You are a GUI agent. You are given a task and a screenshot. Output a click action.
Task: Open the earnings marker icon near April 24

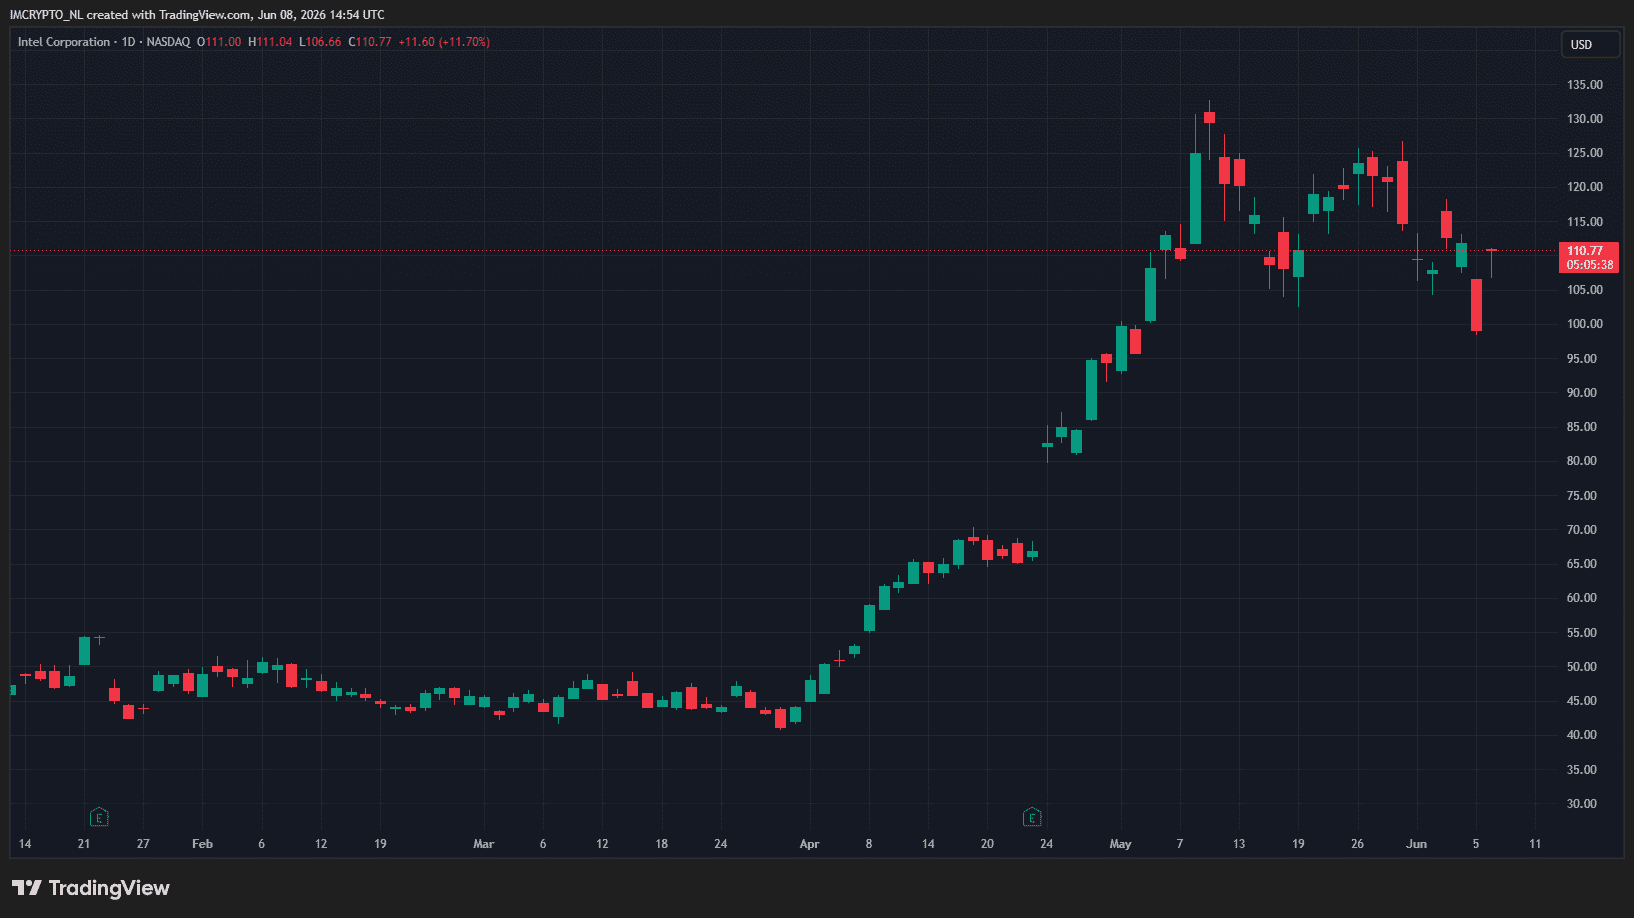pyautogui.click(x=1033, y=817)
